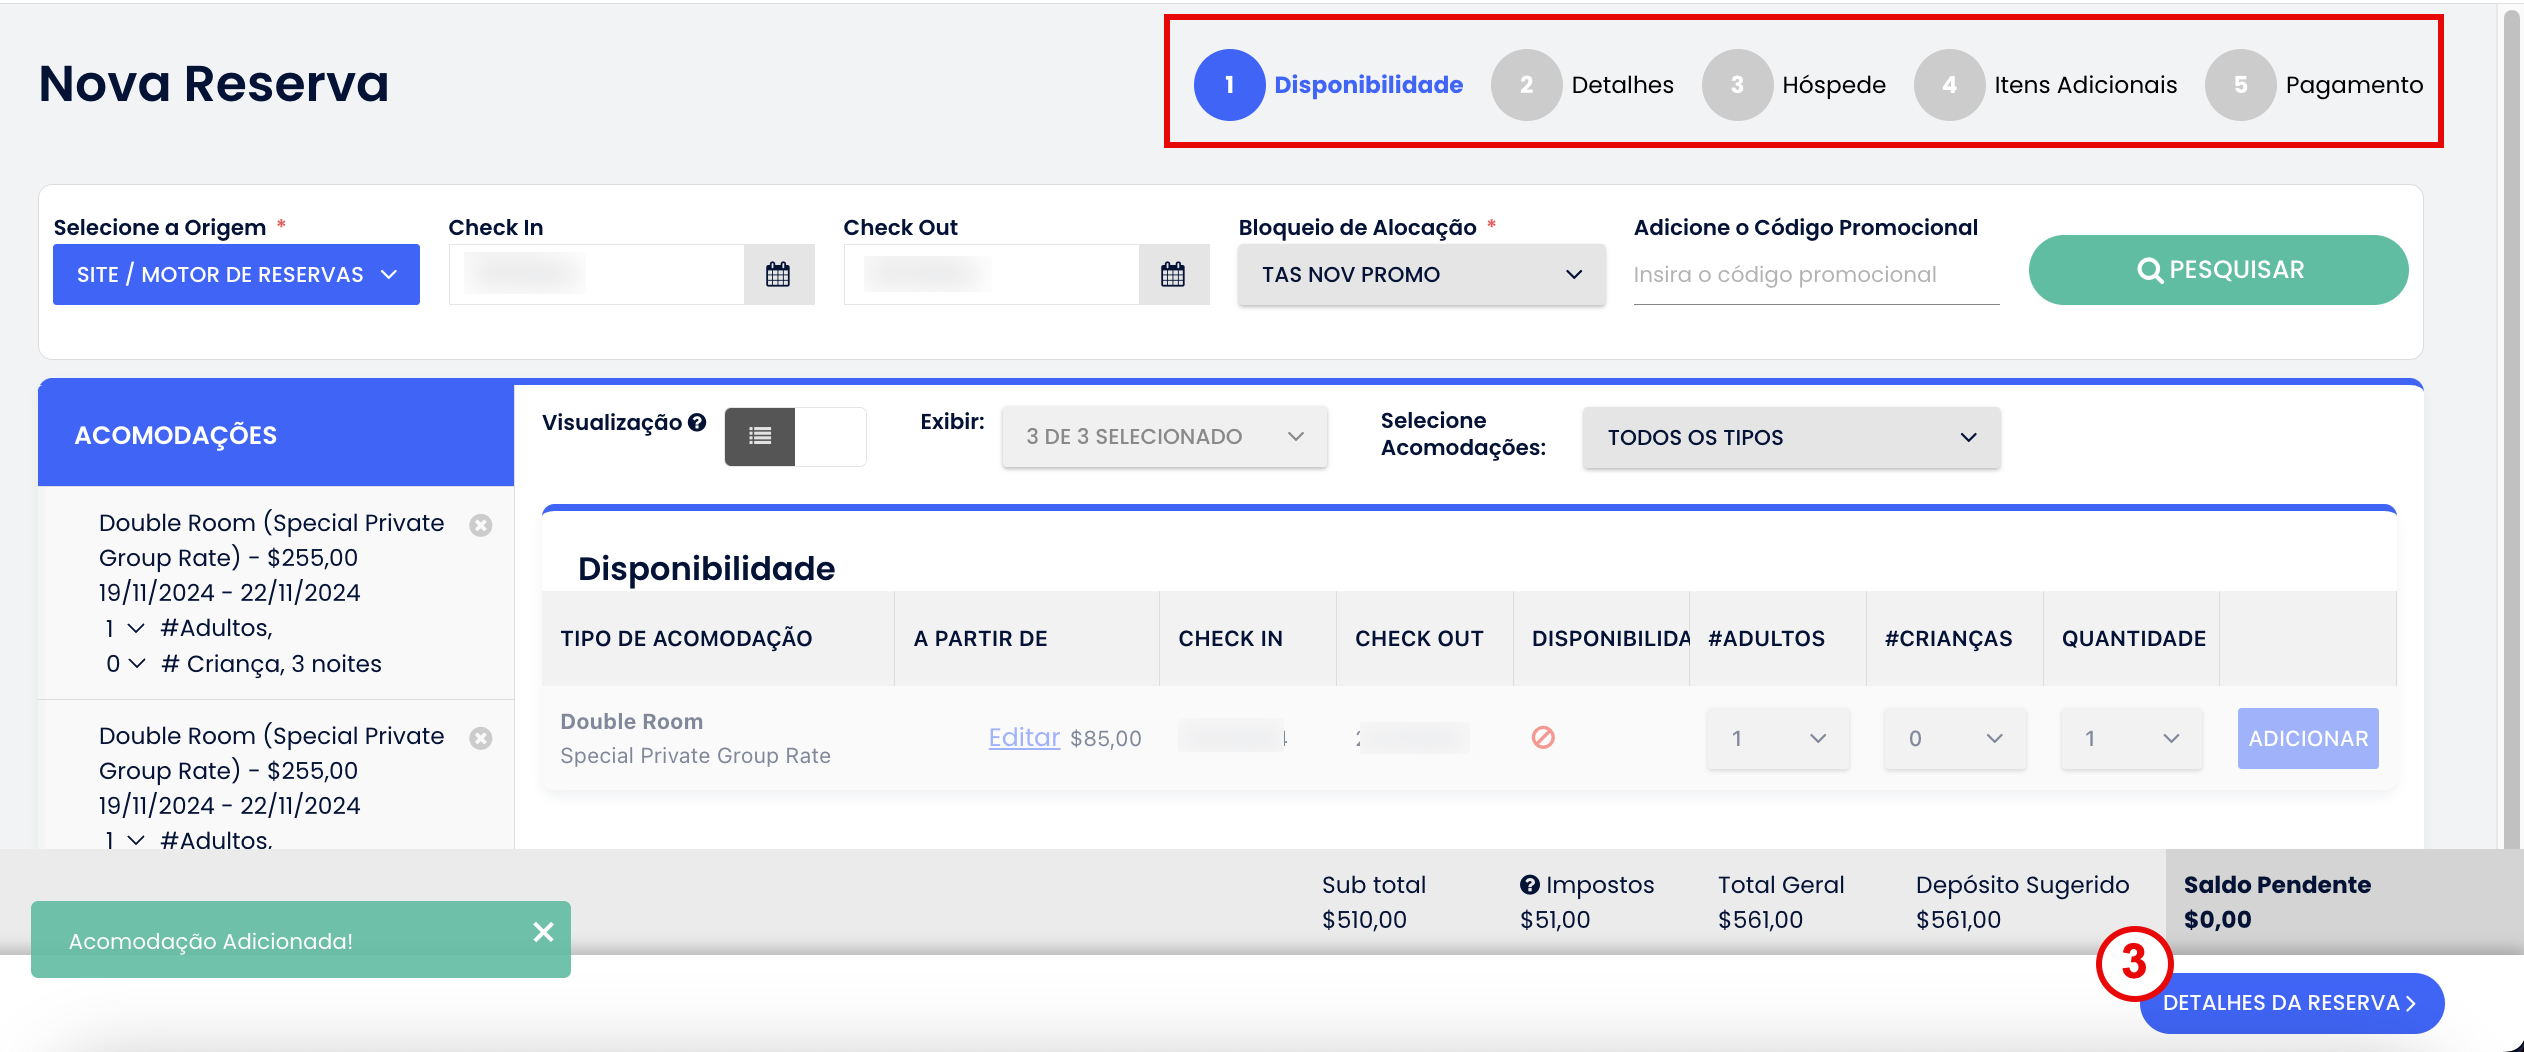Open the Check Out calendar picker
This screenshot has height=1052, width=2524.
coord(1173,274)
